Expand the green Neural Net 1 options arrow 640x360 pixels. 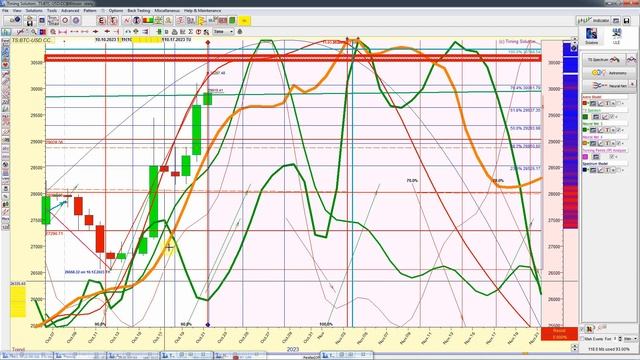[623, 130]
